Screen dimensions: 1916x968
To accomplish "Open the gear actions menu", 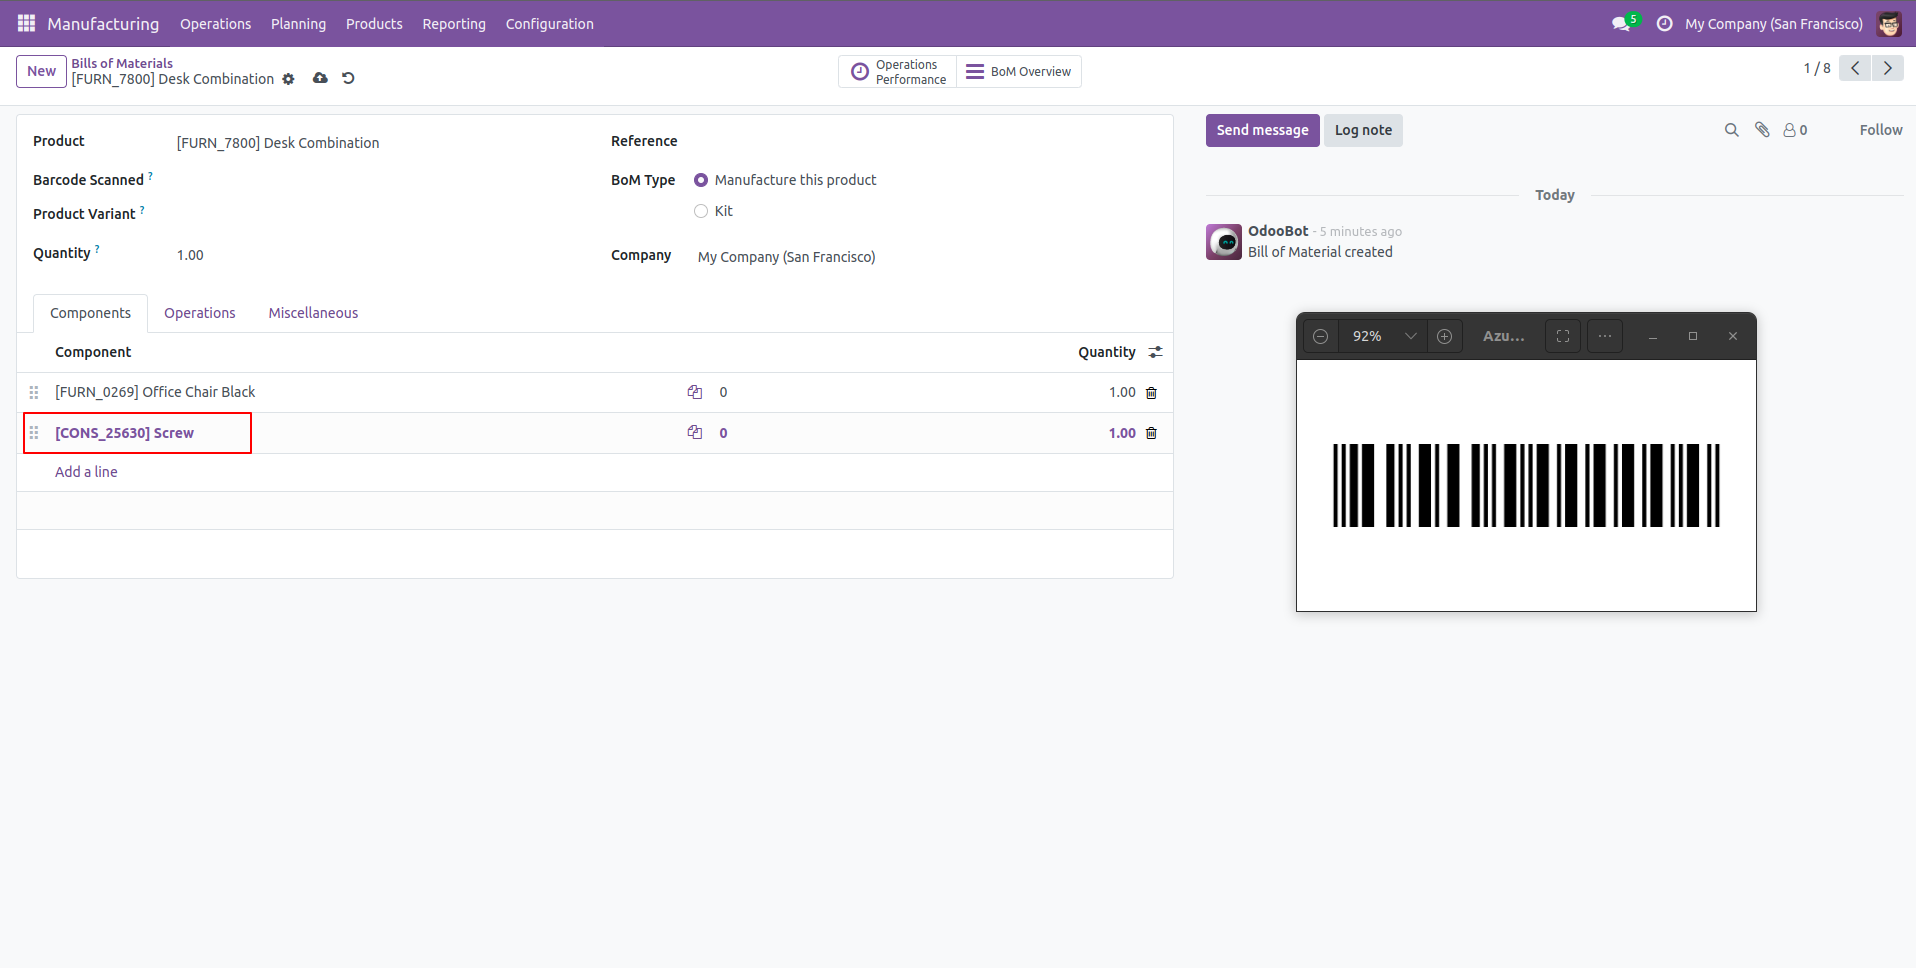I will point(288,79).
